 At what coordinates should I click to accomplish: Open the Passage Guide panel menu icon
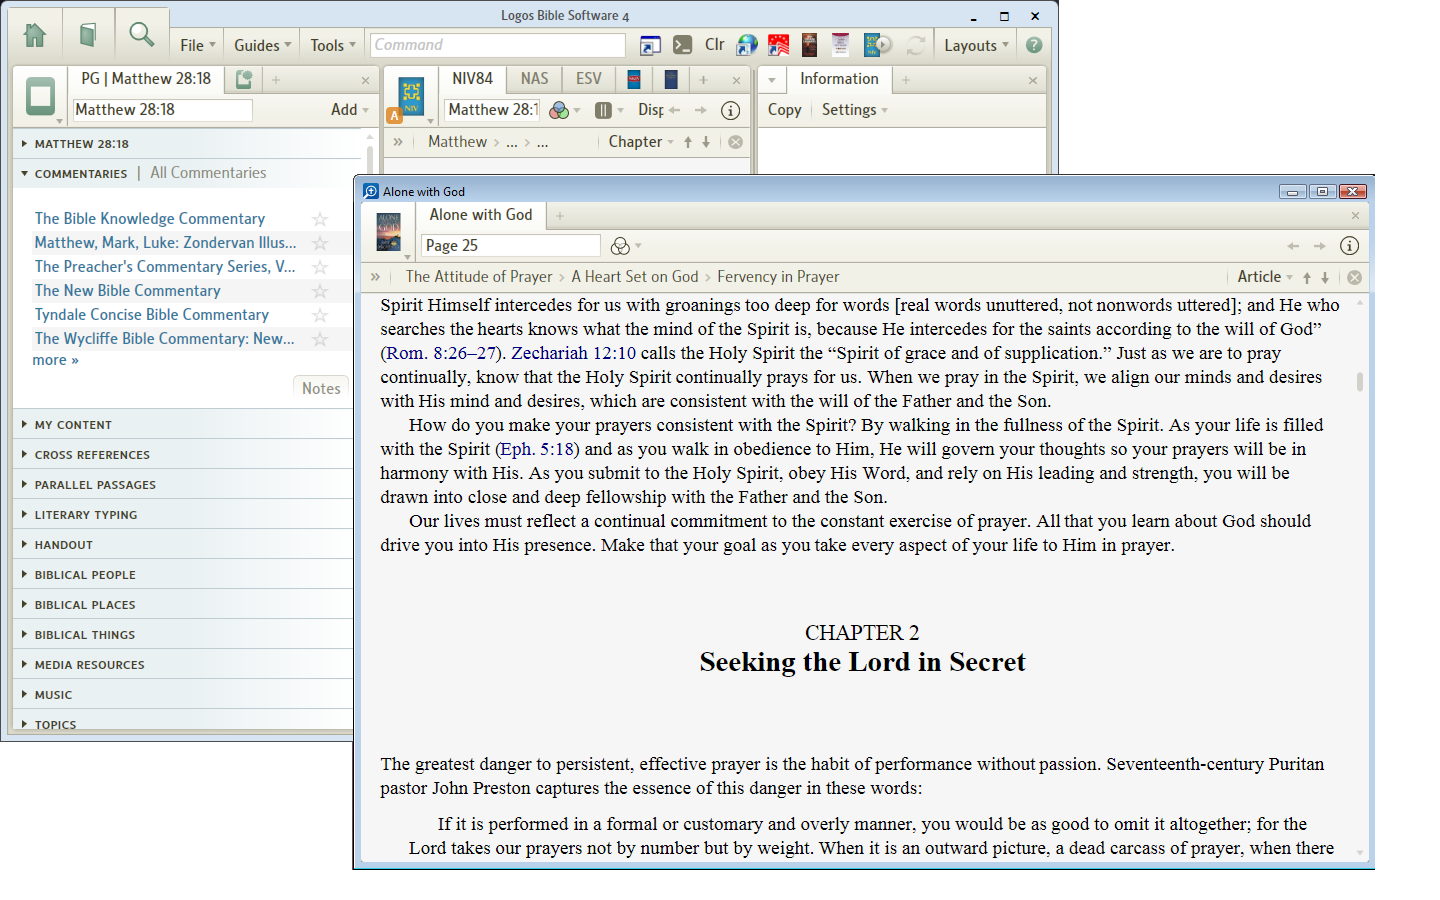[x=41, y=97]
